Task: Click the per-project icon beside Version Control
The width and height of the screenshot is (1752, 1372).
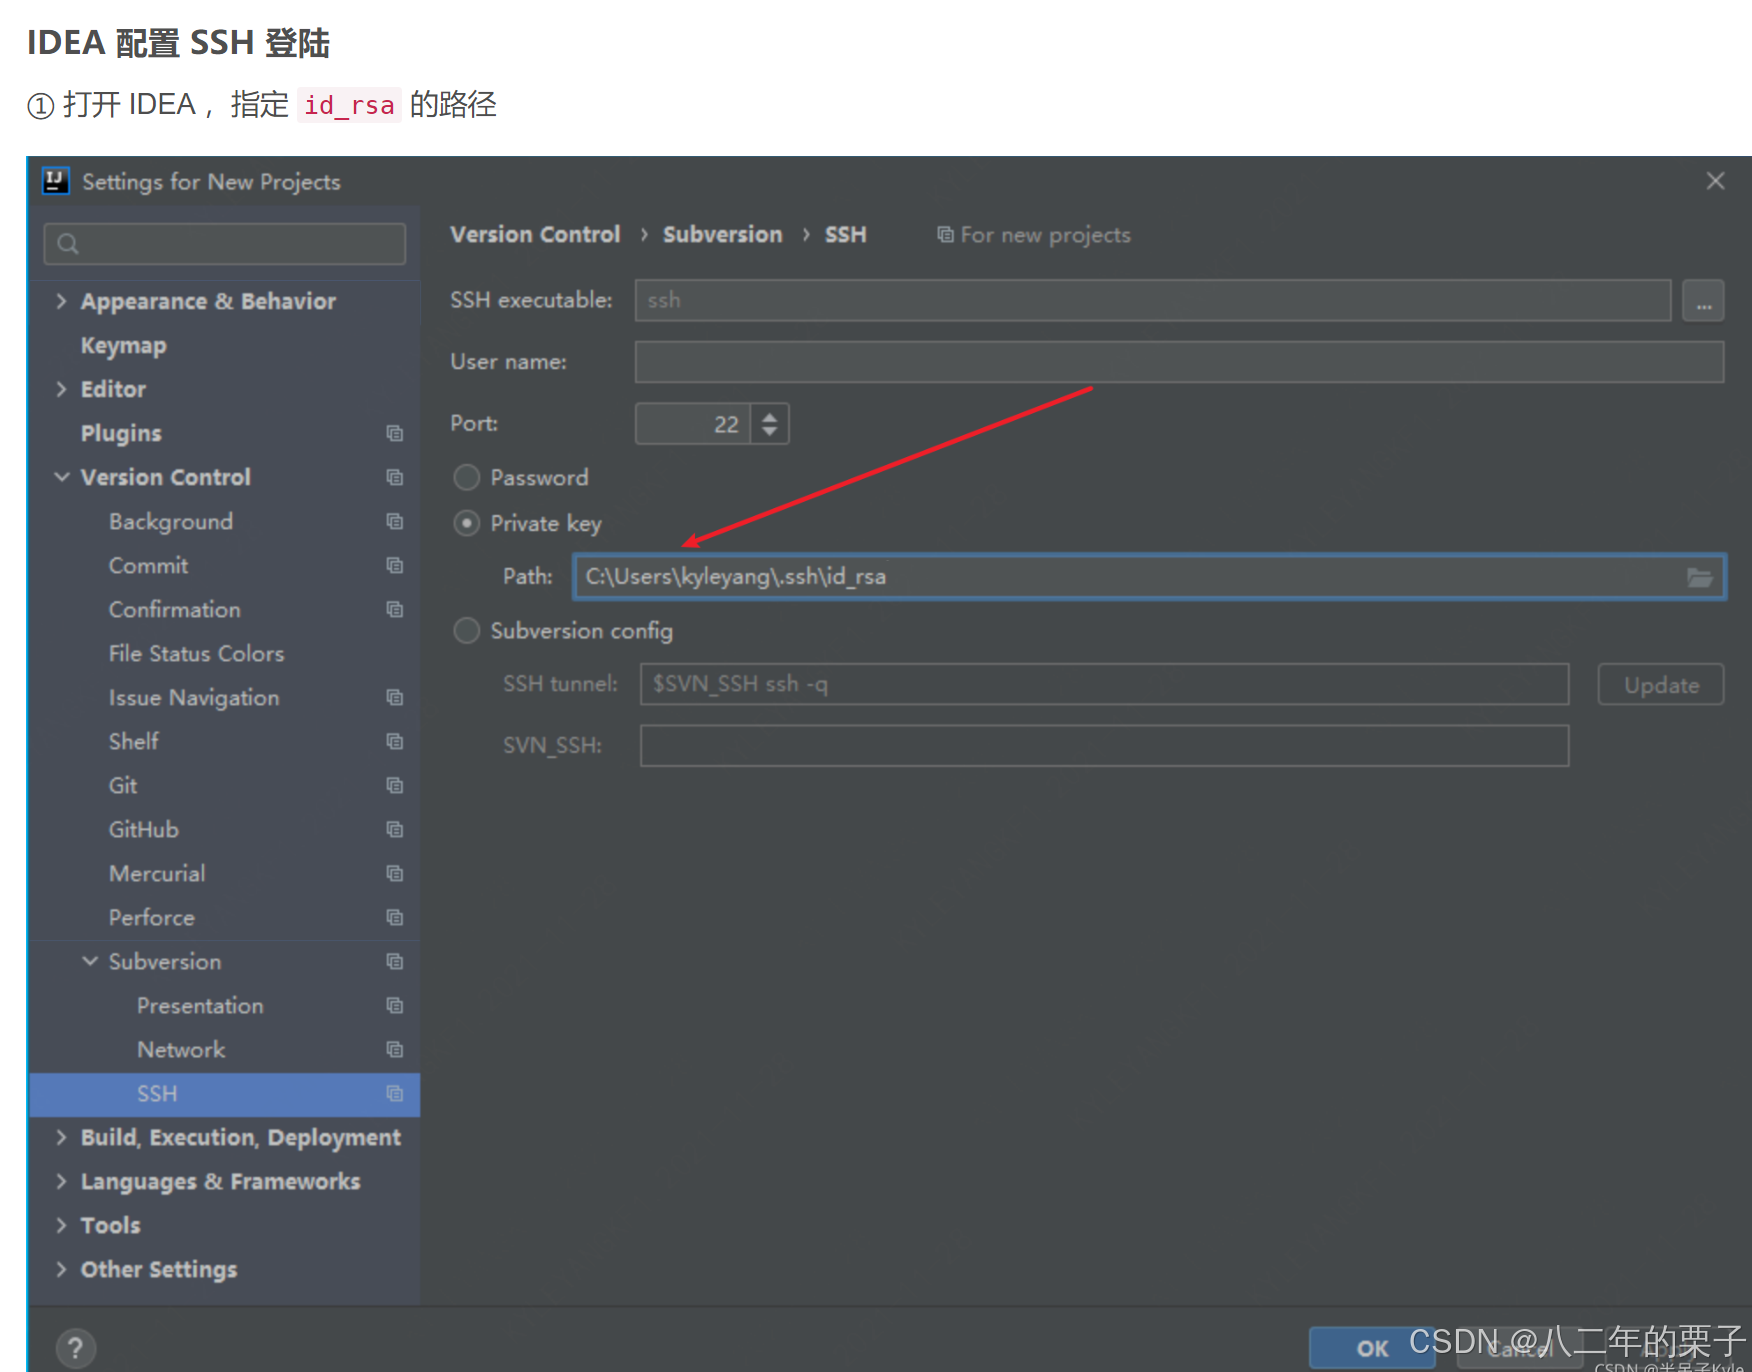Action: pyautogui.click(x=395, y=477)
